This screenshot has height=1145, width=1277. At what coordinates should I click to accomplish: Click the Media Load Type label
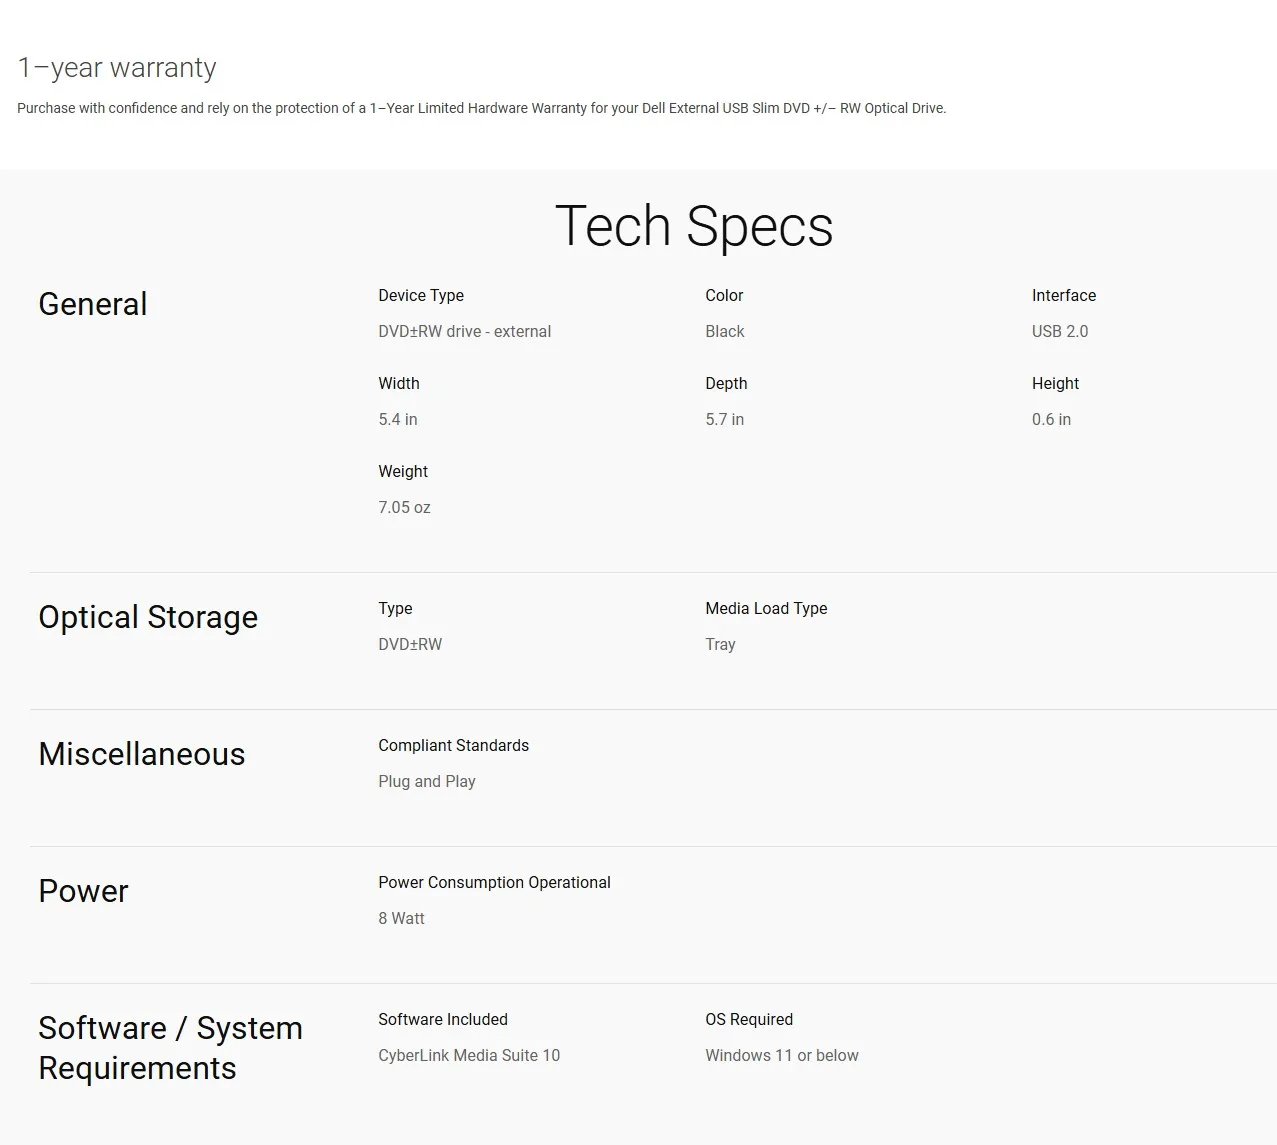coord(766,609)
